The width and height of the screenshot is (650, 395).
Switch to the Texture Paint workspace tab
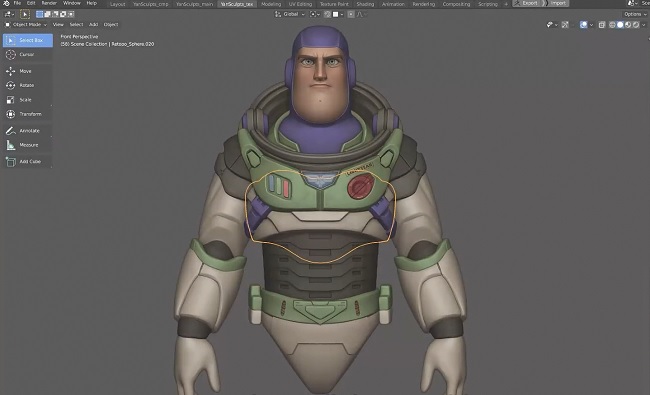click(x=334, y=4)
